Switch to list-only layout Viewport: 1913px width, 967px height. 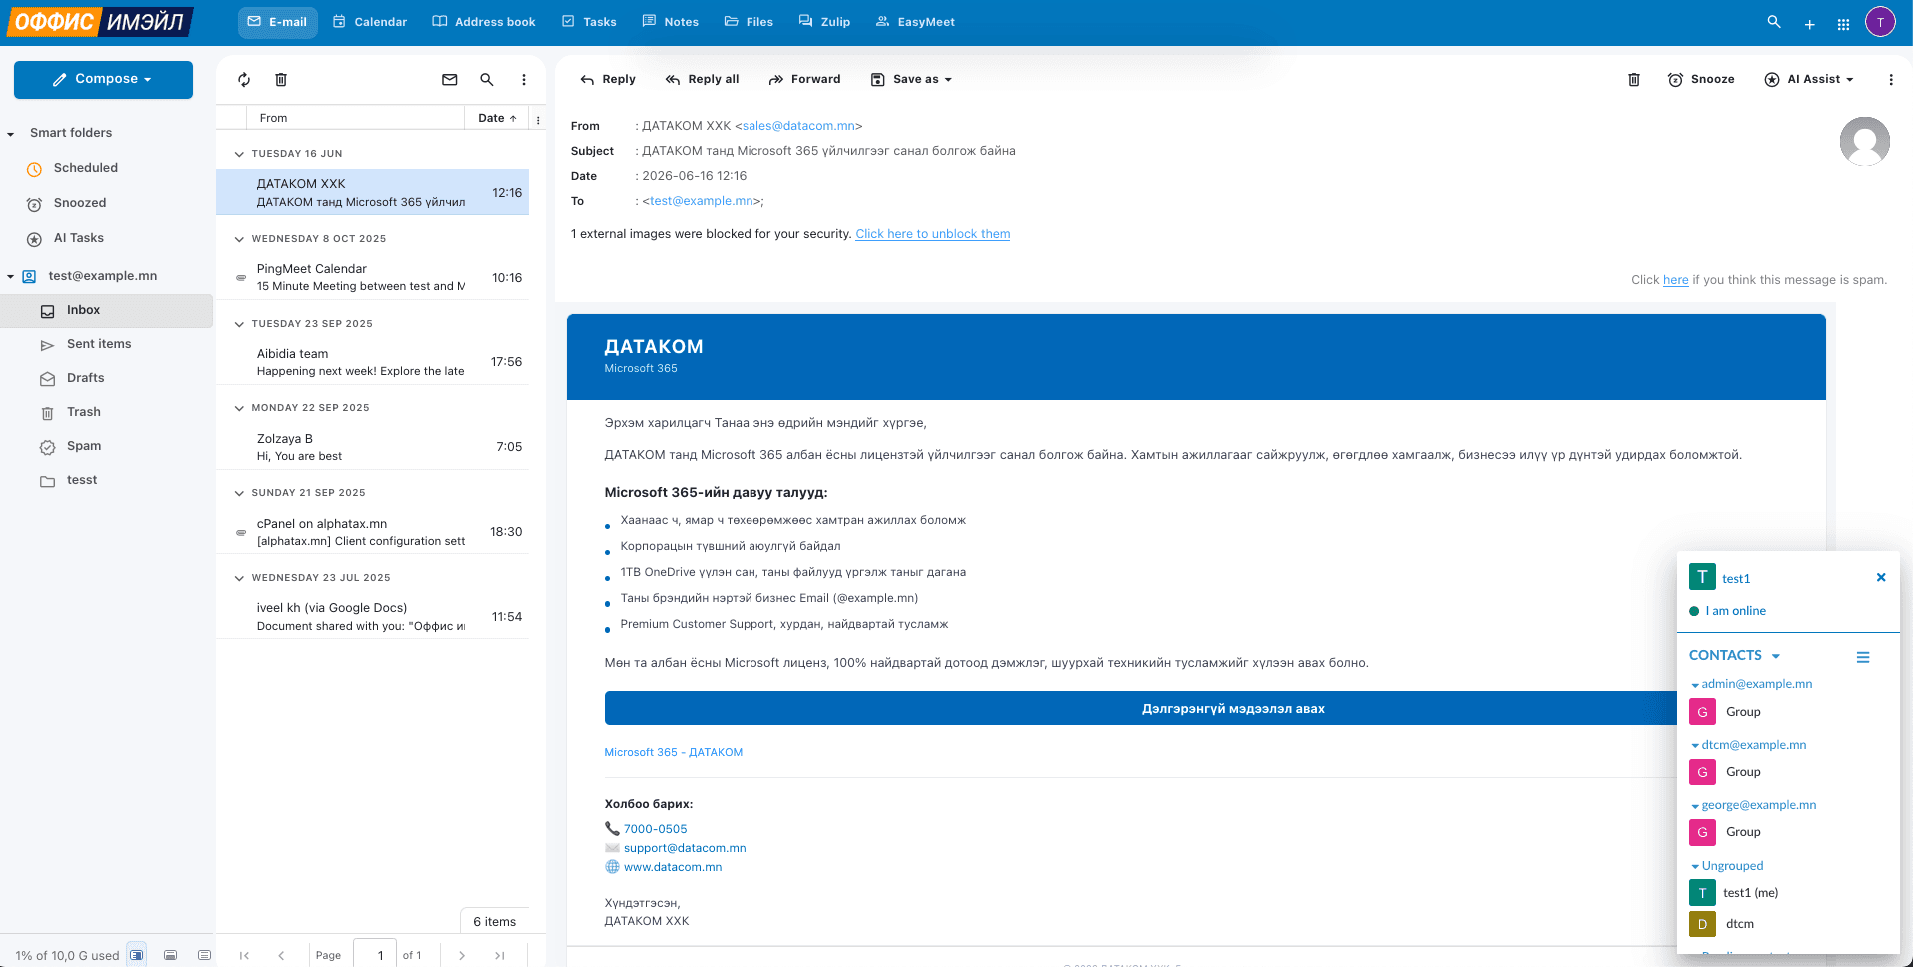click(205, 955)
